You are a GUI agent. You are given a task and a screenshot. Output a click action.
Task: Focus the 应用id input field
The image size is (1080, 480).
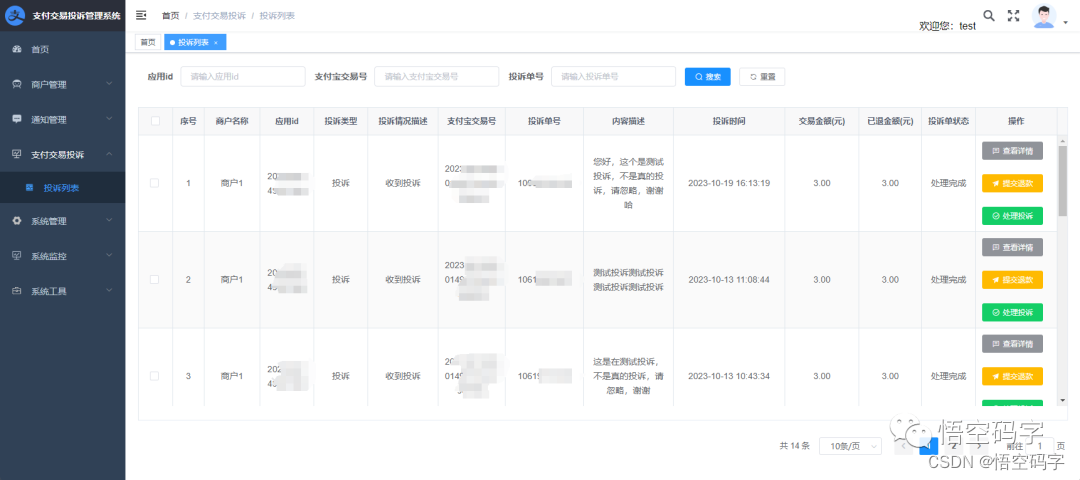pyautogui.click(x=242, y=76)
